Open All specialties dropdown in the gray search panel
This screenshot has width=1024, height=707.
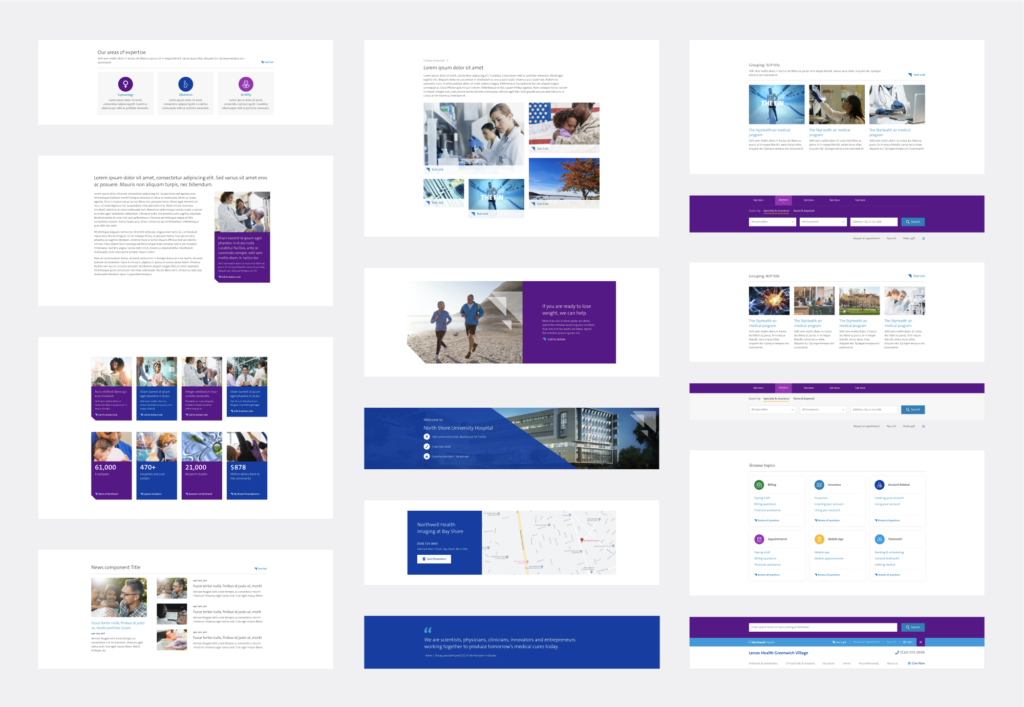(x=772, y=409)
